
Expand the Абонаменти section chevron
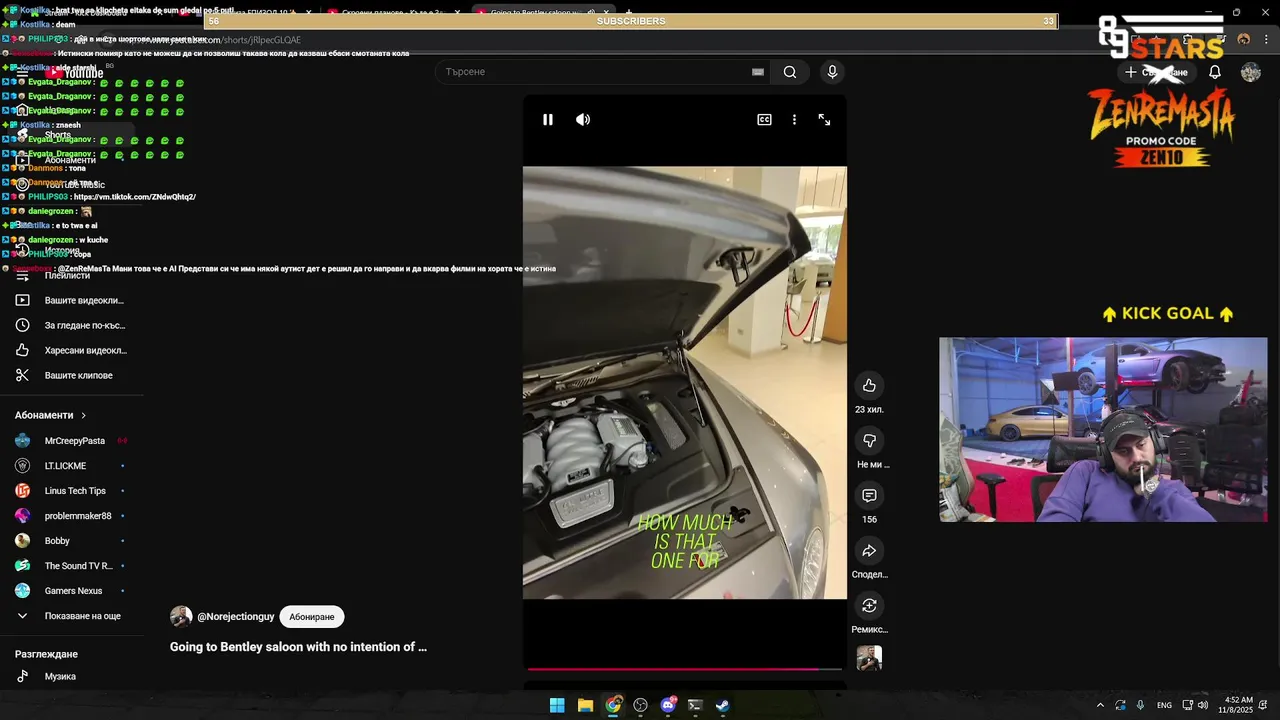point(84,415)
